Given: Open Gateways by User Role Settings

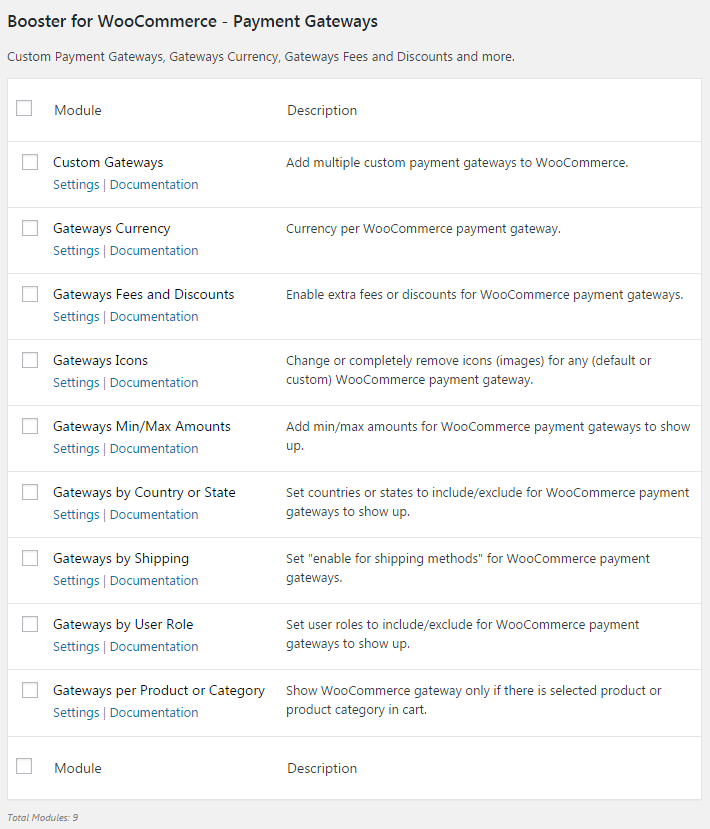Looking at the screenshot, I should [76, 647].
